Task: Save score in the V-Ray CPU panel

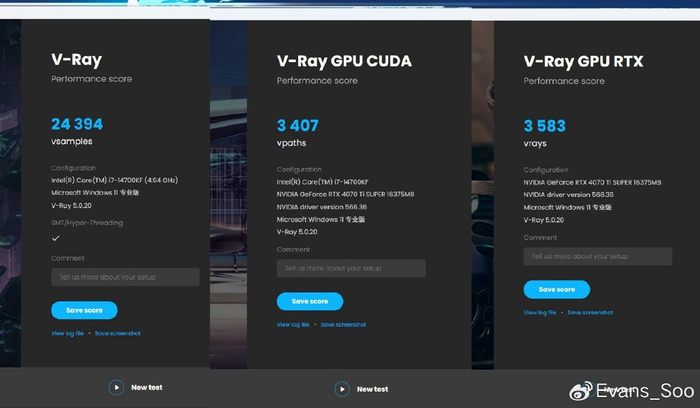Action: tap(84, 310)
